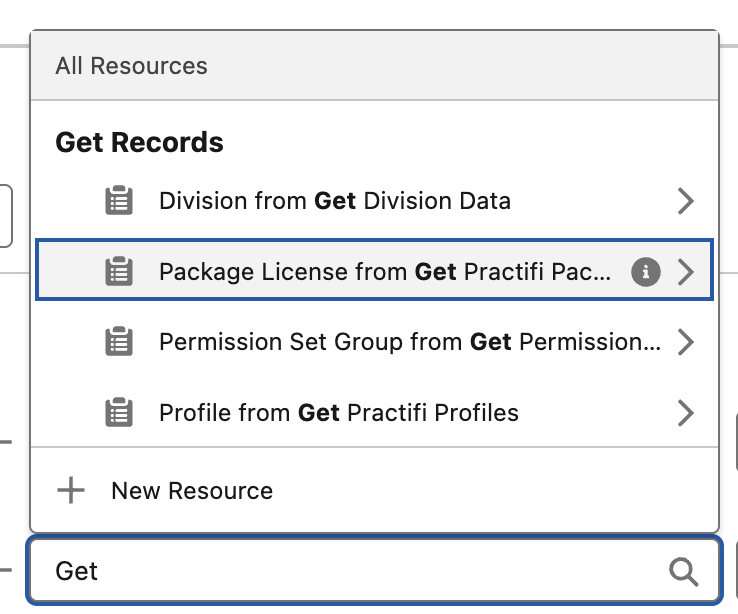This screenshot has height=614, width=738.
Task: Expand Profile from Get Practifi Profiles chevron
Action: [685, 412]
